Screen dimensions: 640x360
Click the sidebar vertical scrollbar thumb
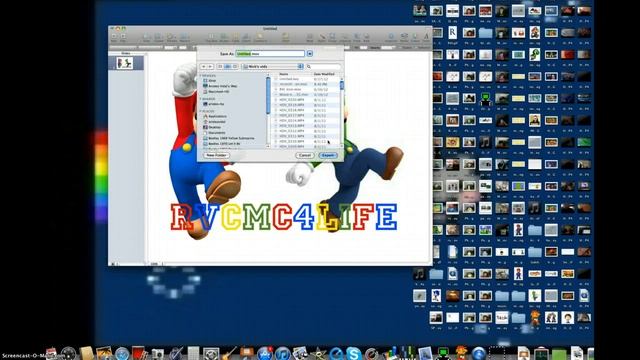coord(268,96)
